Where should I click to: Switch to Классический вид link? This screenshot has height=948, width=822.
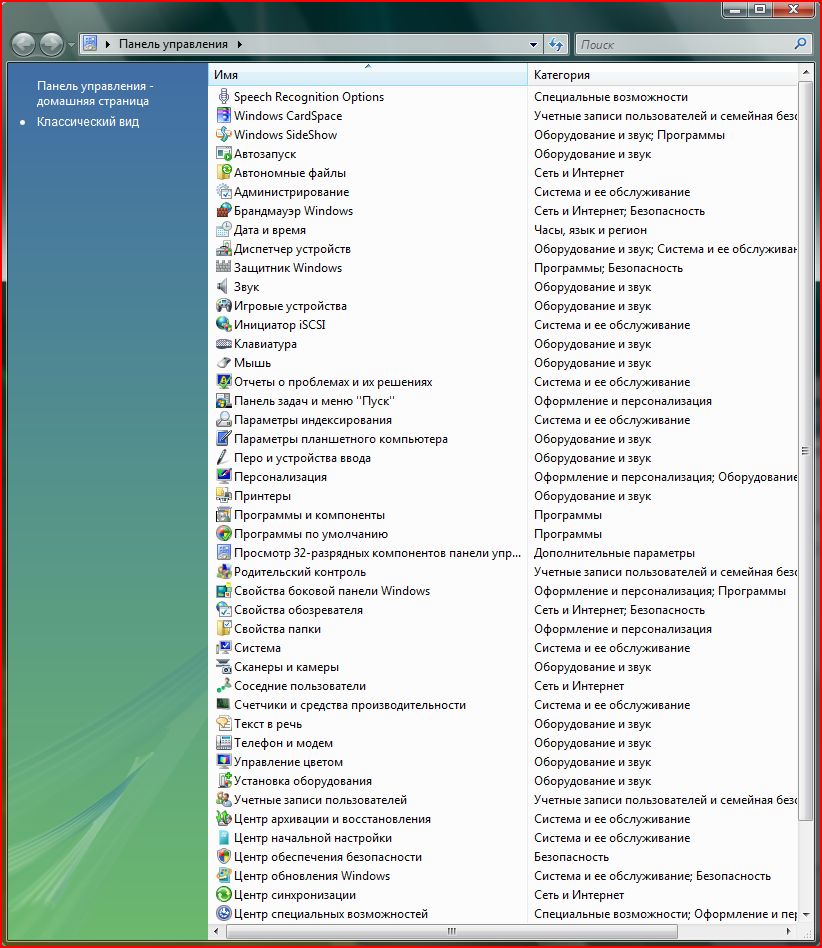[88, 122]
